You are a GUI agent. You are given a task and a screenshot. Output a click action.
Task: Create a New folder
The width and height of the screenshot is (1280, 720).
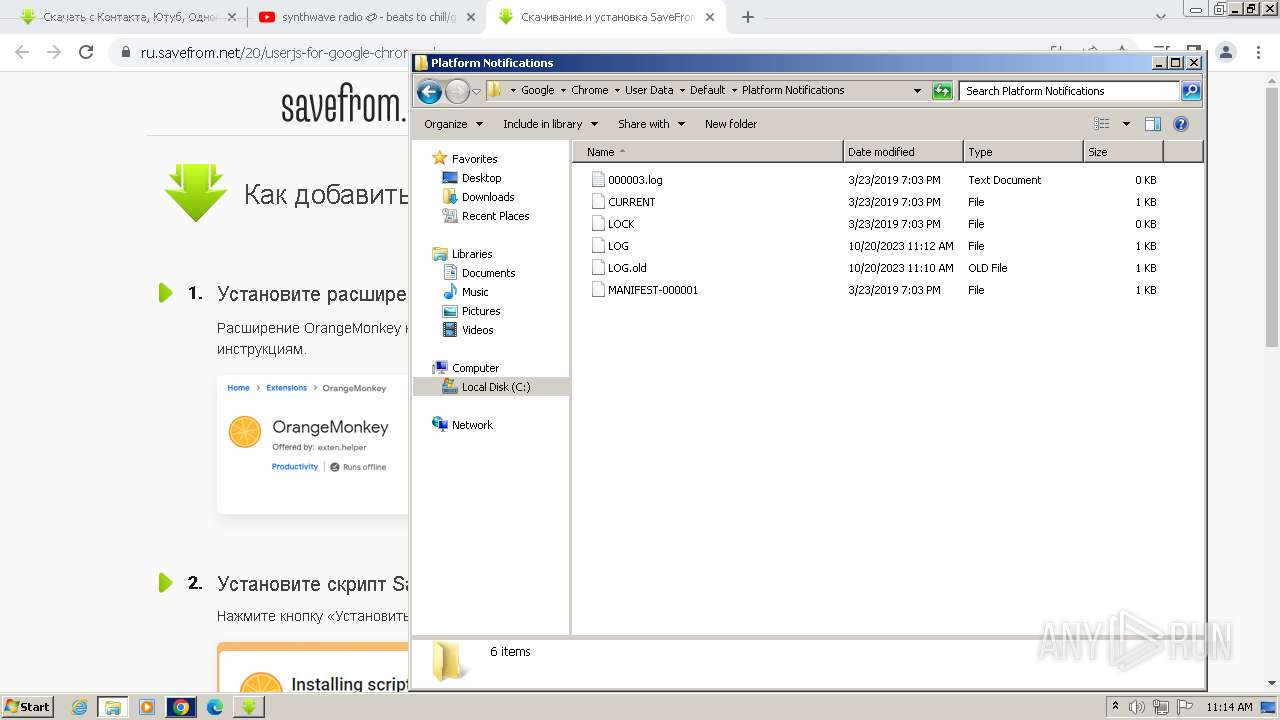tap(731, 124)
